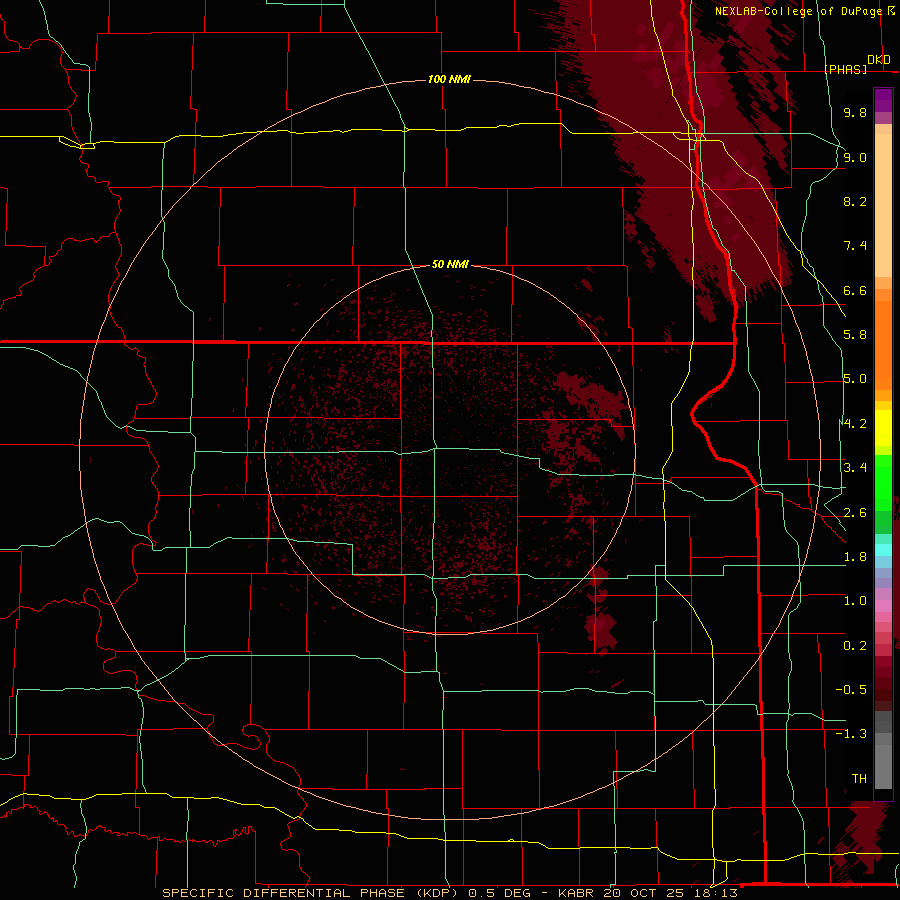Select the bright green swatch on the color bar

[883, 482]
